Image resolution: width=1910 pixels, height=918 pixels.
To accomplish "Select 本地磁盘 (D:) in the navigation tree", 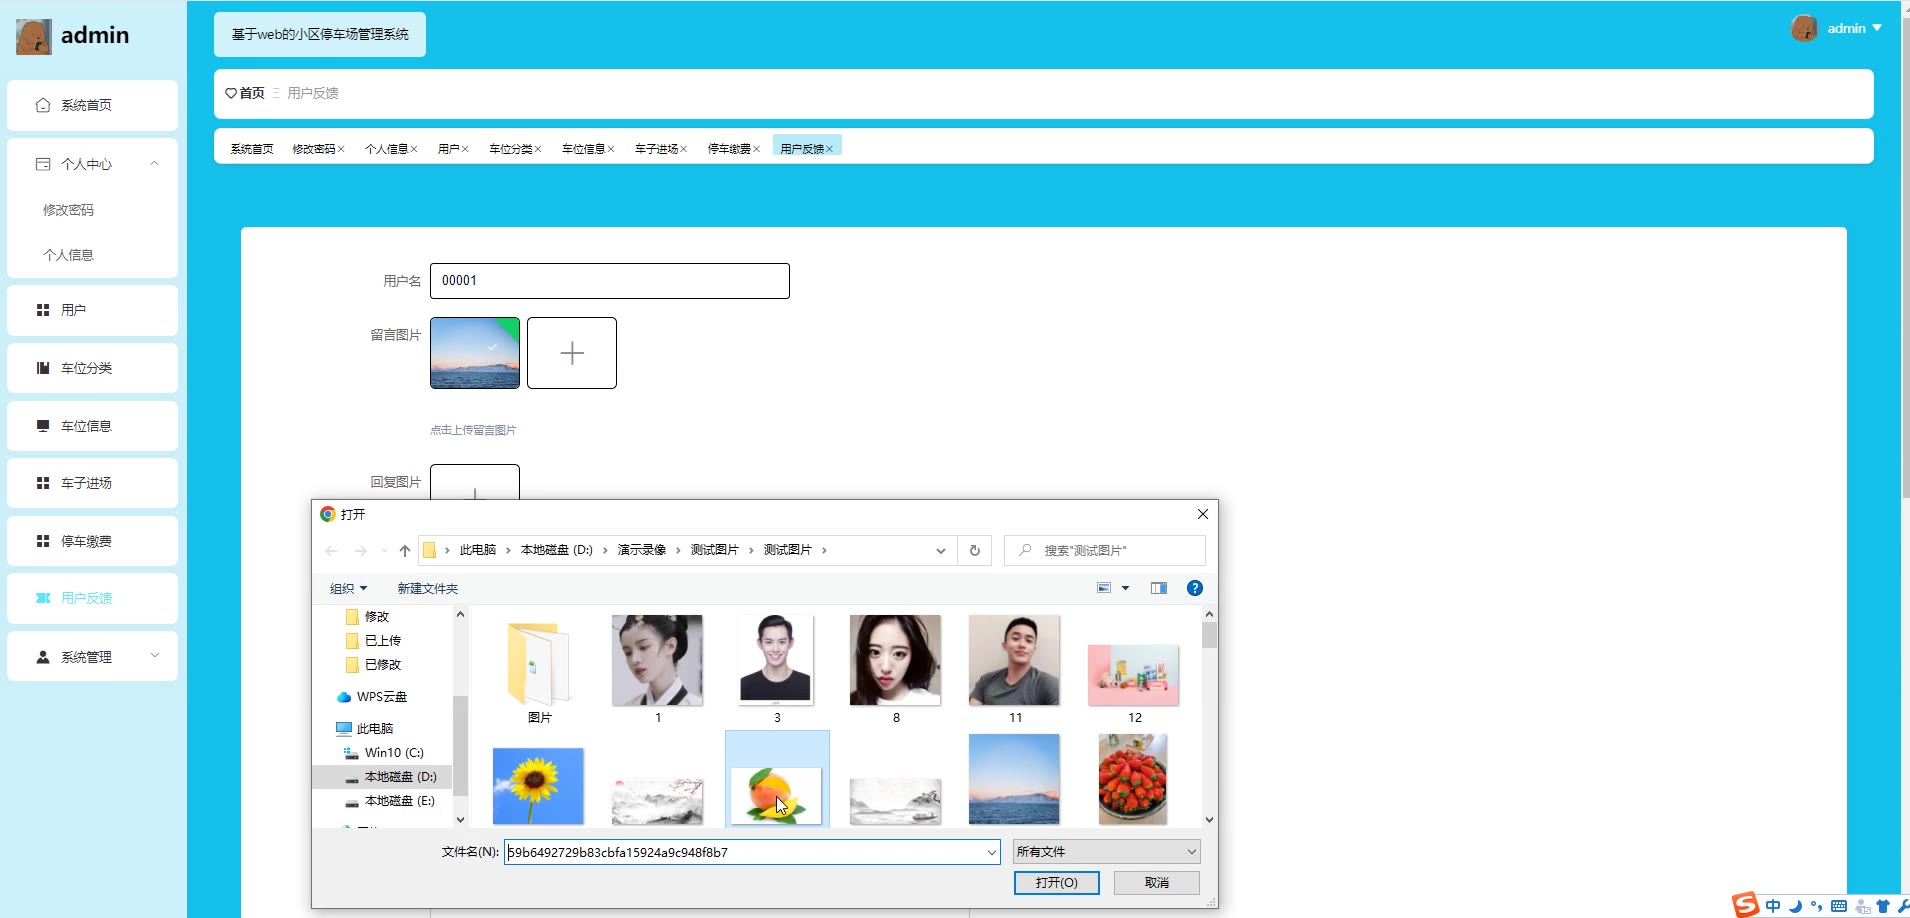I will [400, 777].
